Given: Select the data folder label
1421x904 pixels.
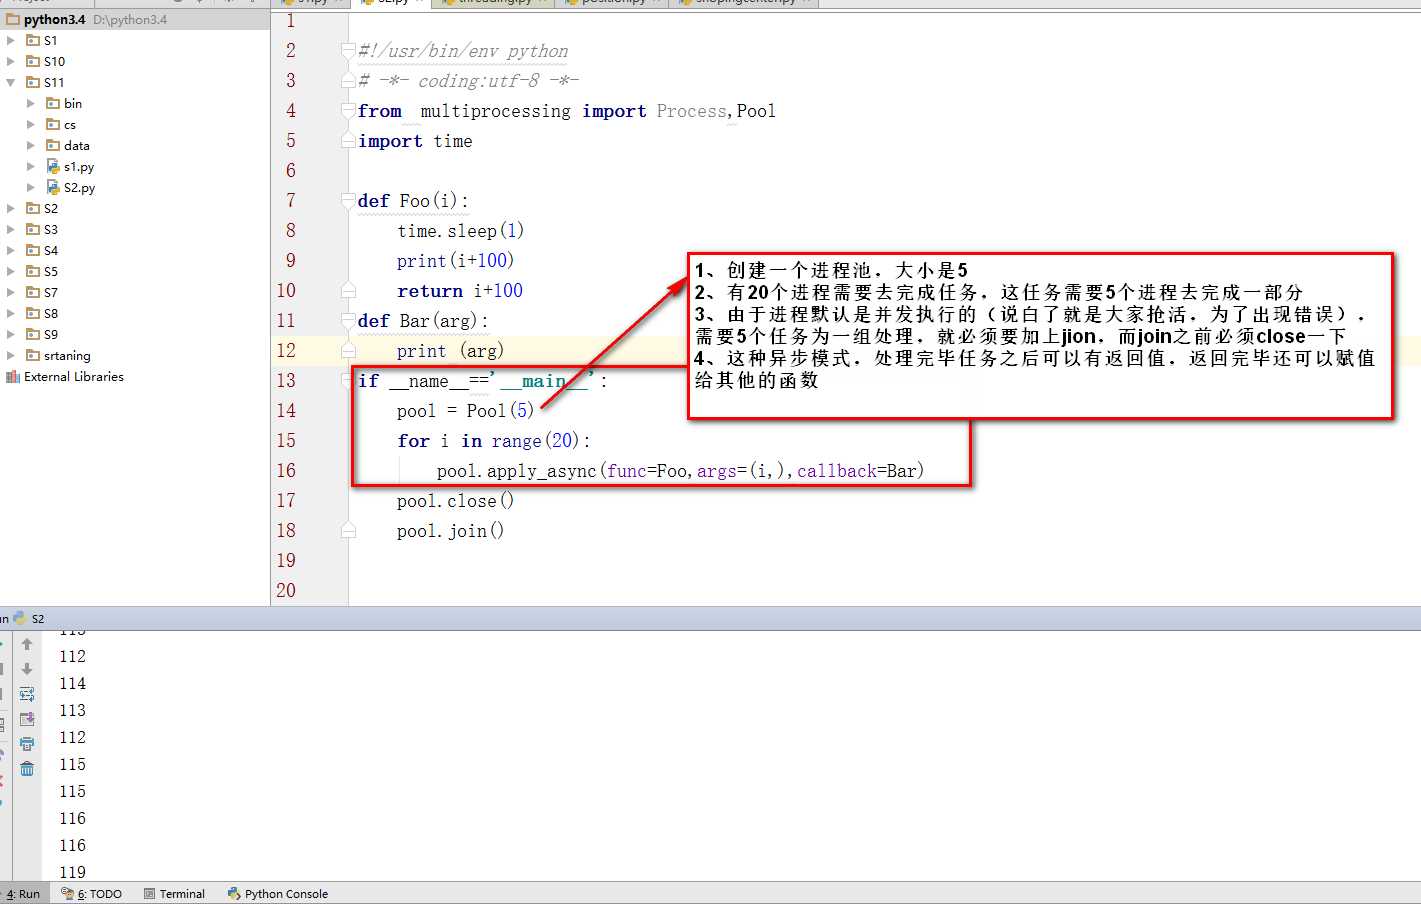Looking at the screenshot, I should 77,145.
